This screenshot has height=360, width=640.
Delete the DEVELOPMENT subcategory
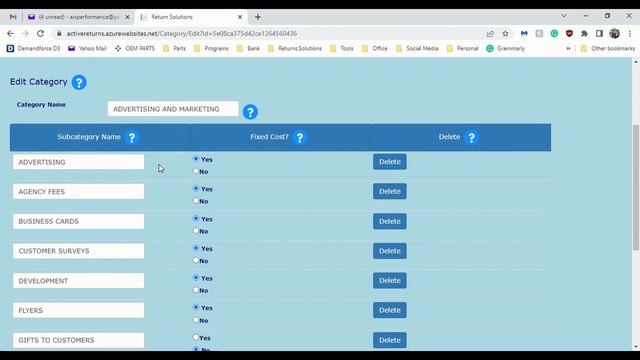pyautogui.click(x=389, y=280)
